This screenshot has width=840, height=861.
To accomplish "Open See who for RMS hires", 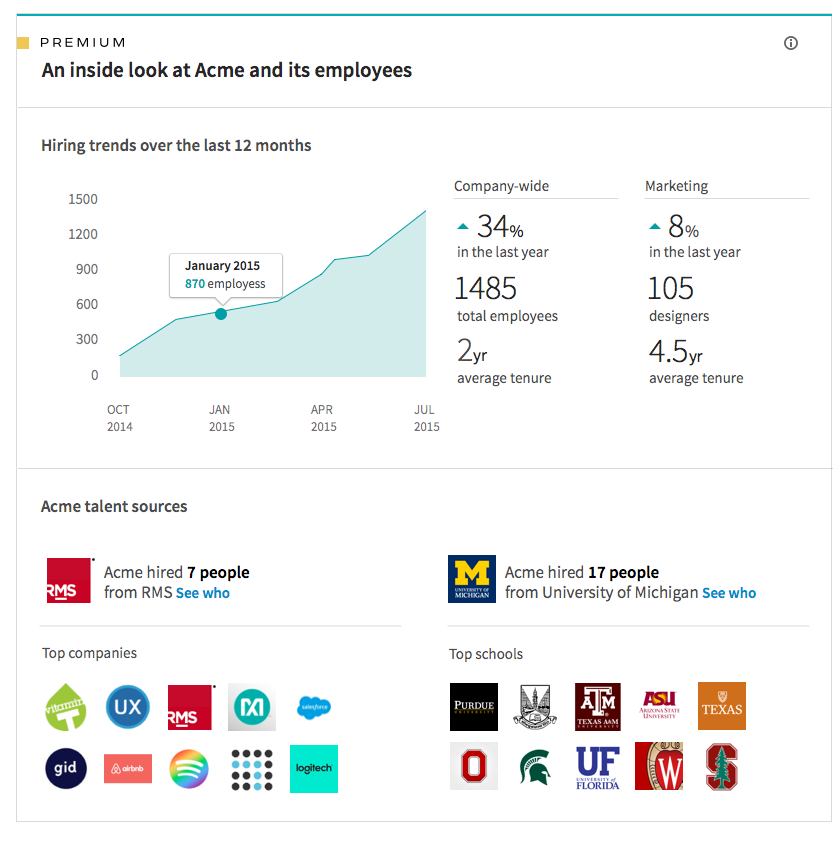I will 203,593.
